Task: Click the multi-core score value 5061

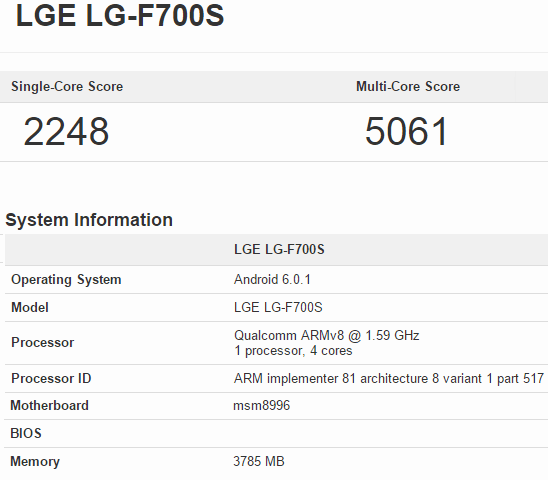Action: [406, 131]
